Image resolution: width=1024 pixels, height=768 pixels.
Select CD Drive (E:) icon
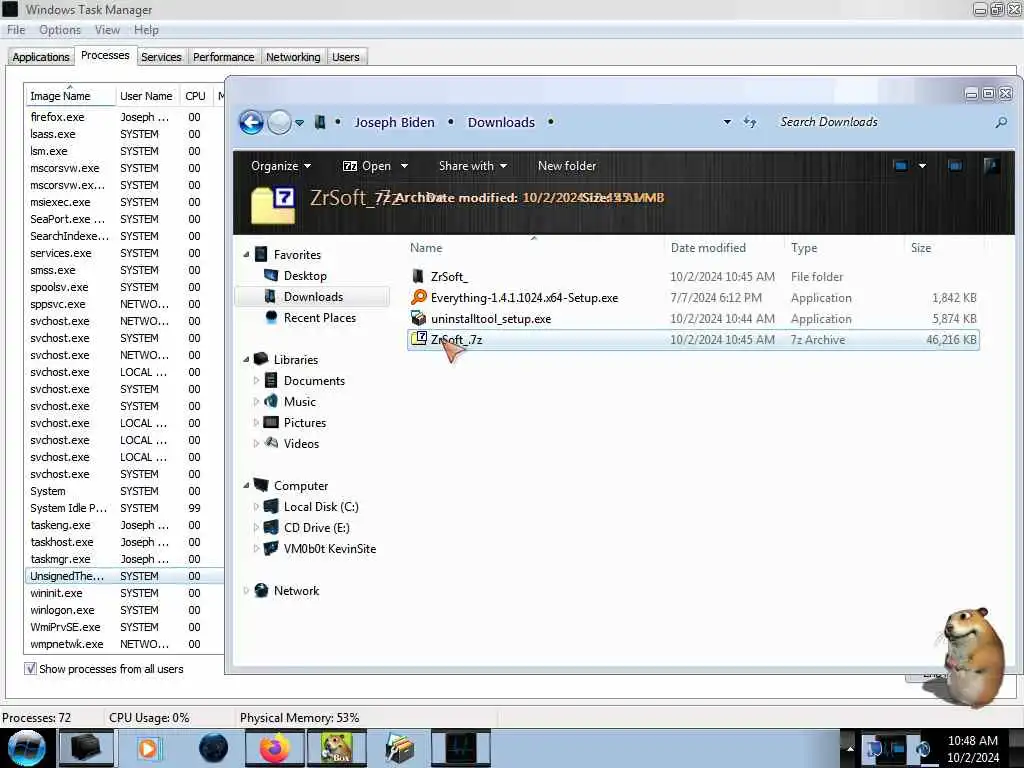pos(271,528)
